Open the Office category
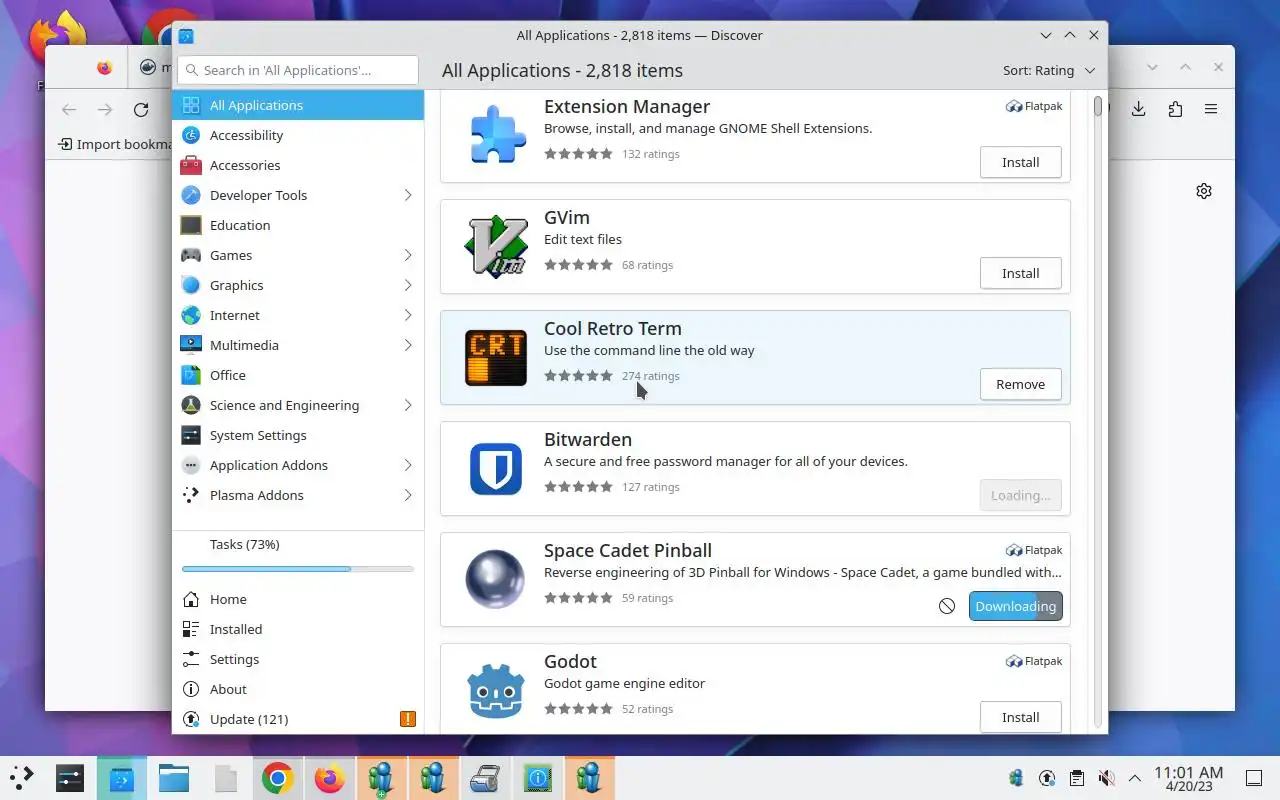This screenshot has width=1280, height=800. pos(298,375)
